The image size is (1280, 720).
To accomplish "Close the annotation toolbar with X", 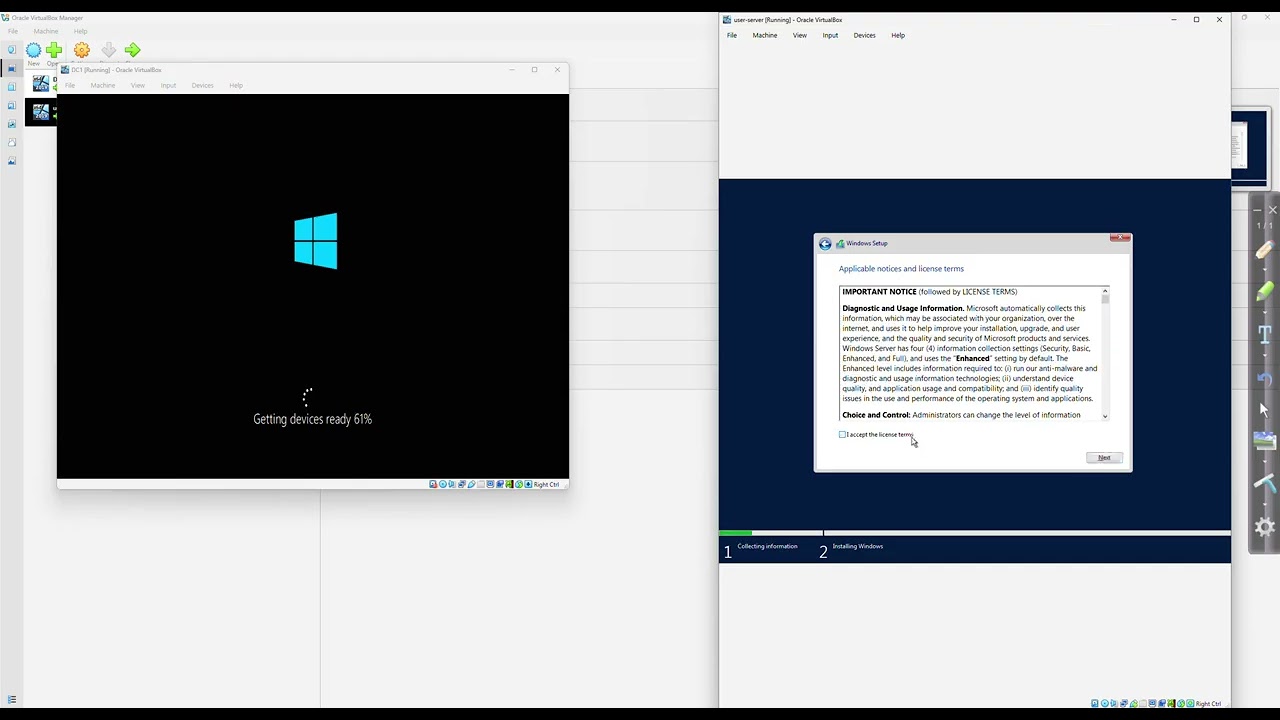I will pyautogui.click(x=1273, y=210).
